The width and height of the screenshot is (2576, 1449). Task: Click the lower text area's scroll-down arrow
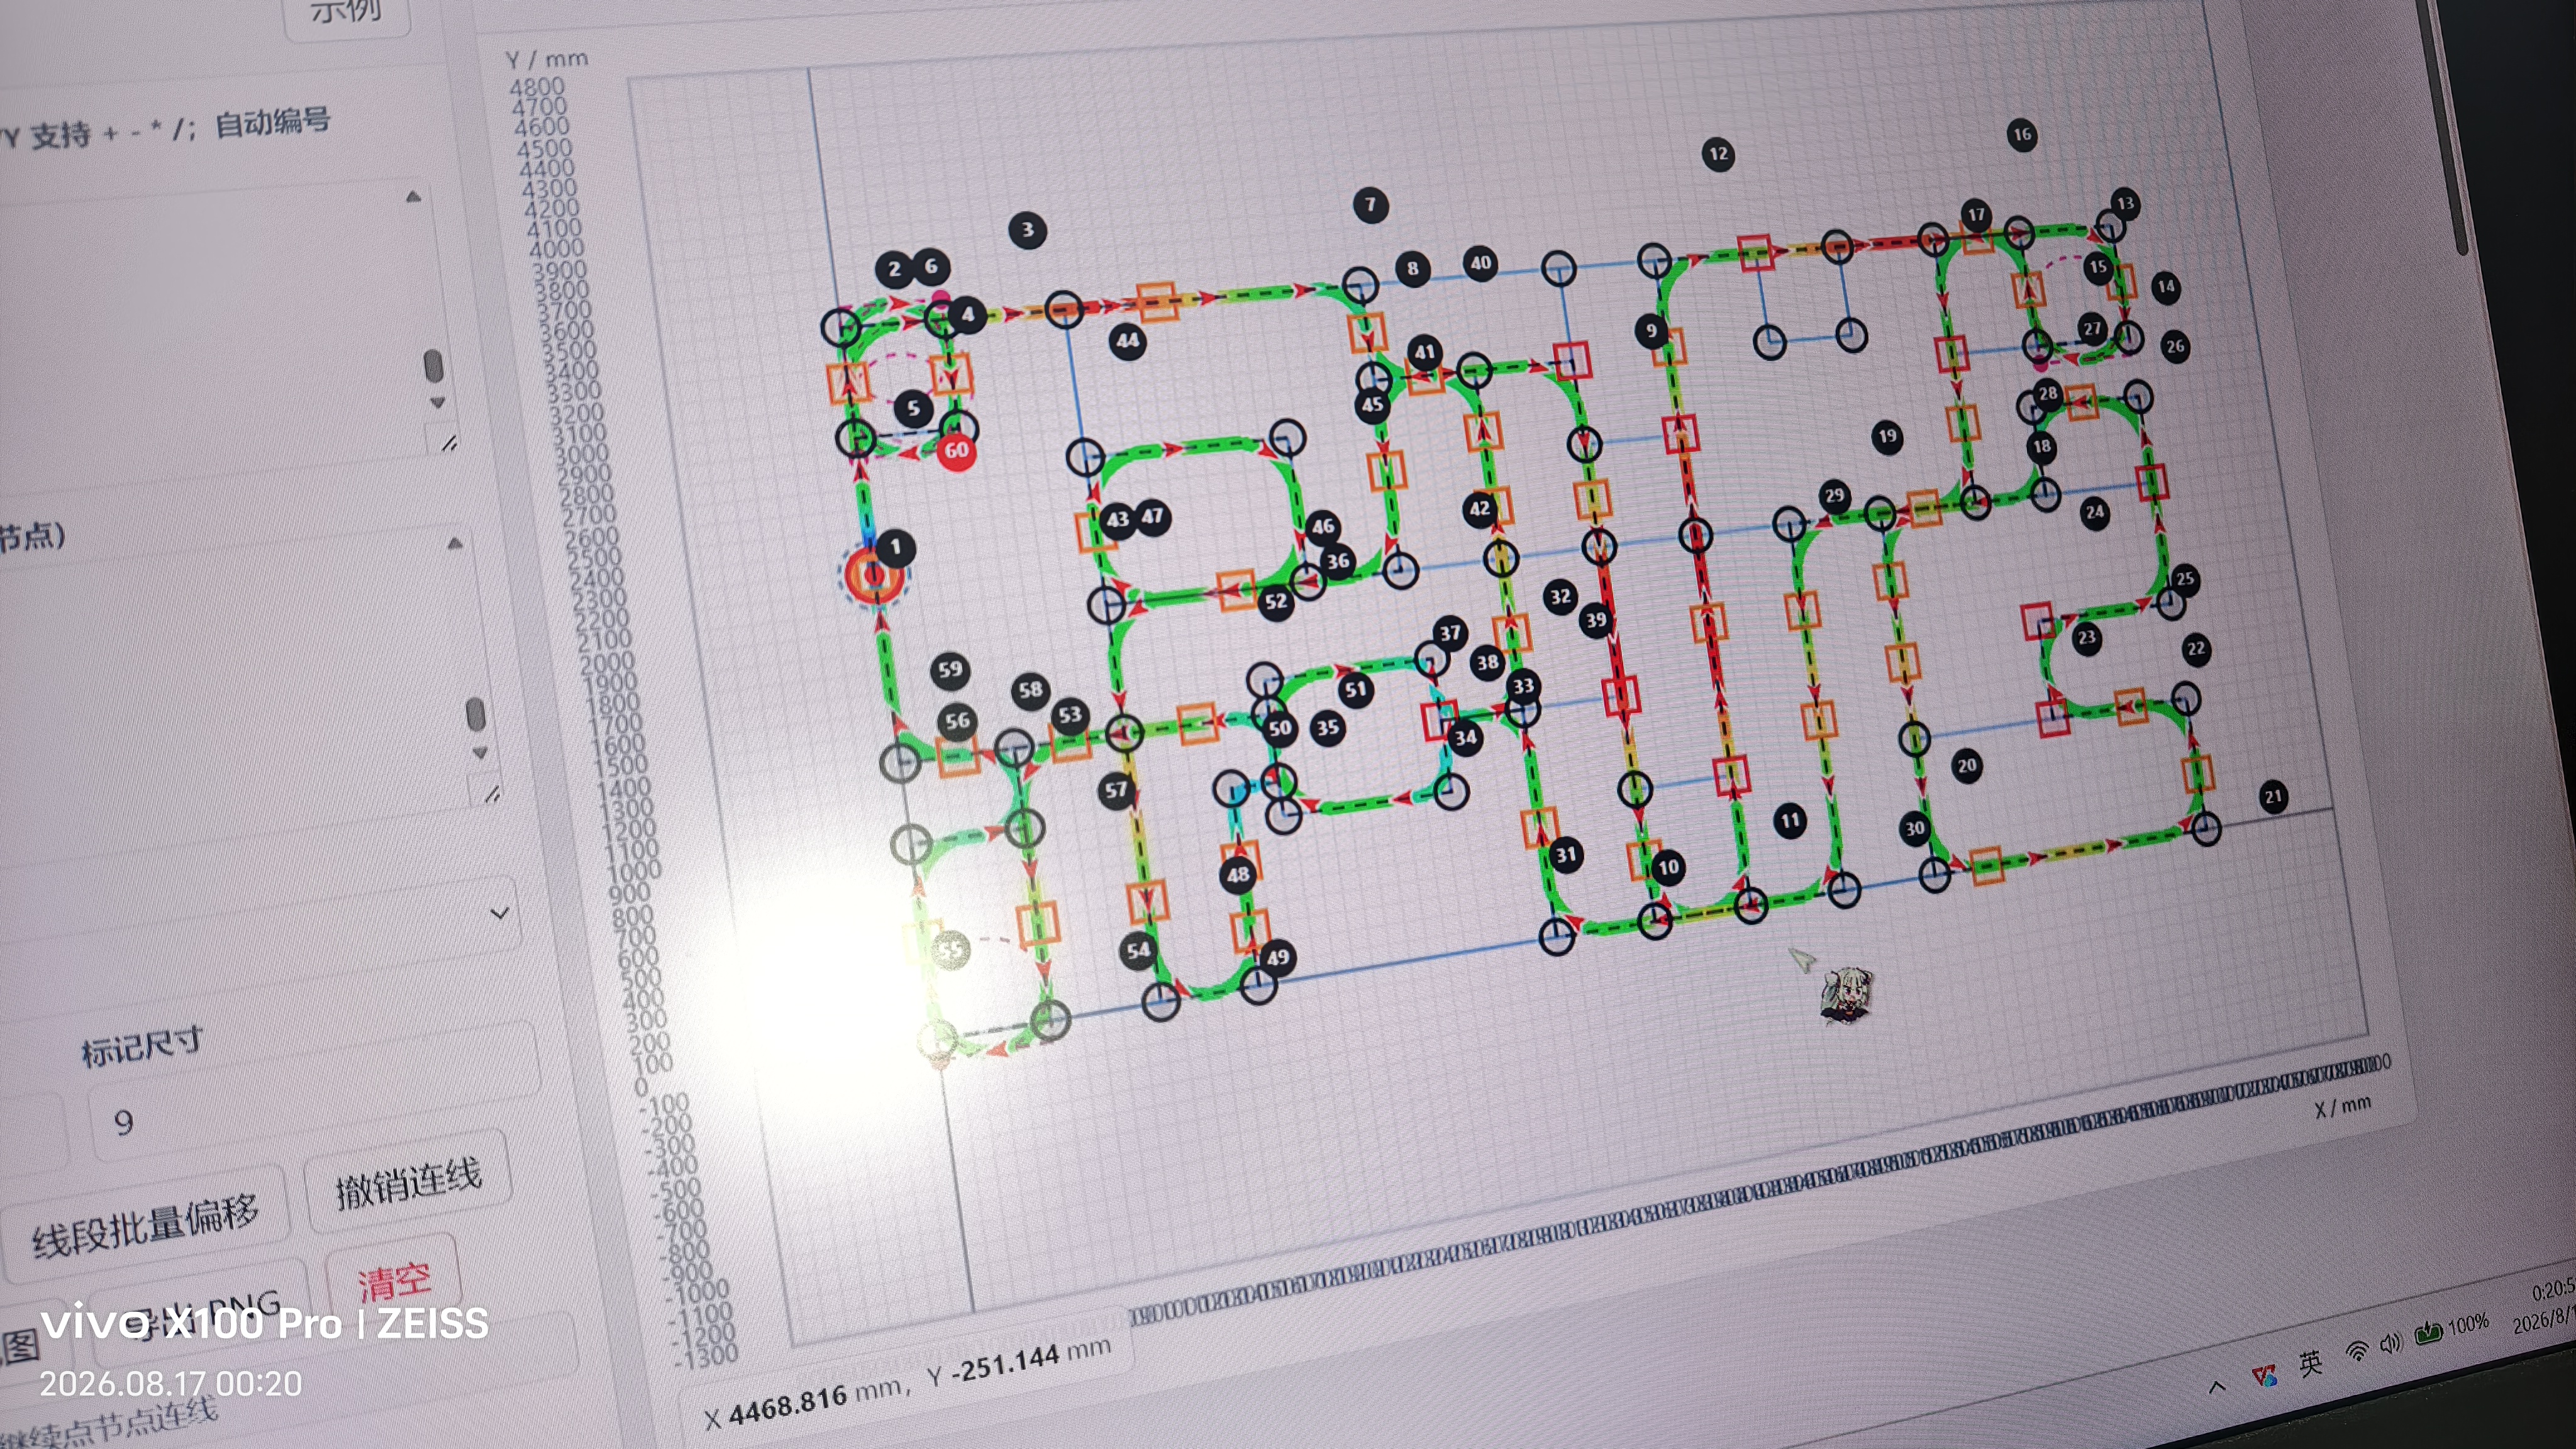click(480, 752)
